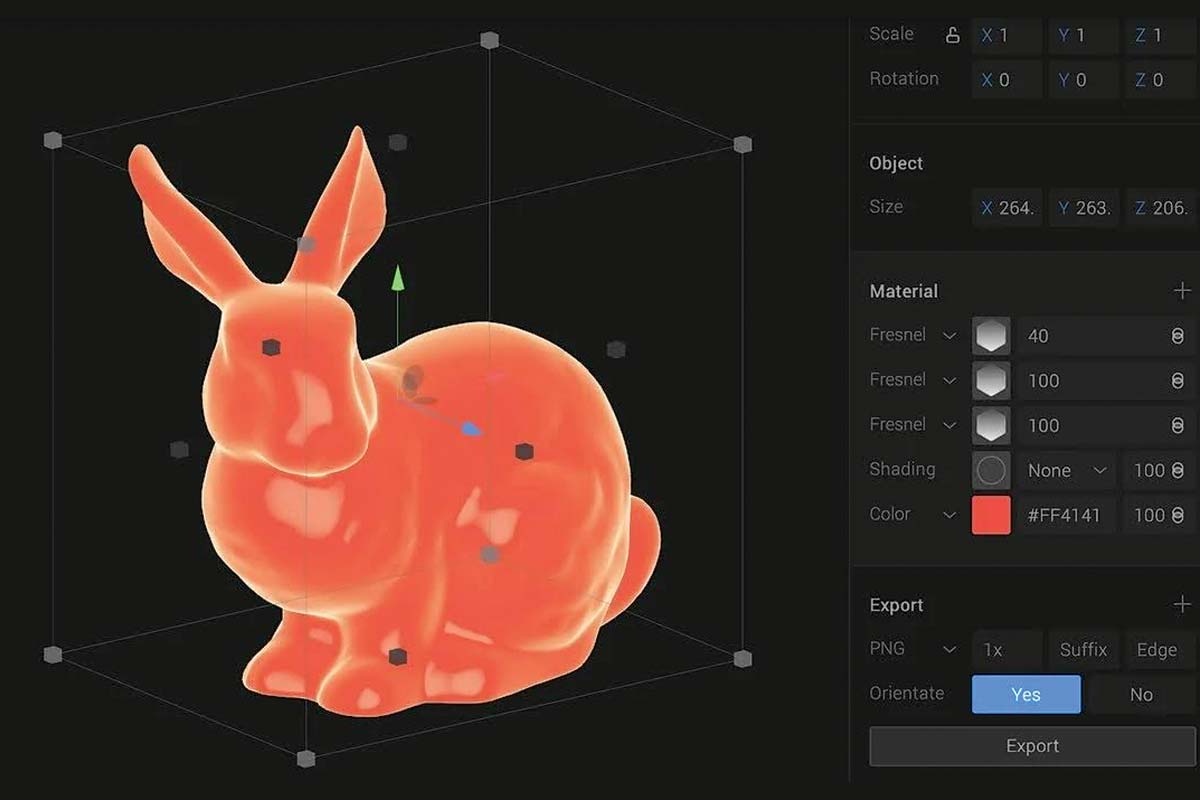Viewport: 1200px width, 800px height.
Task: Click the Rotation label
Action: click(x=904, y=78)
